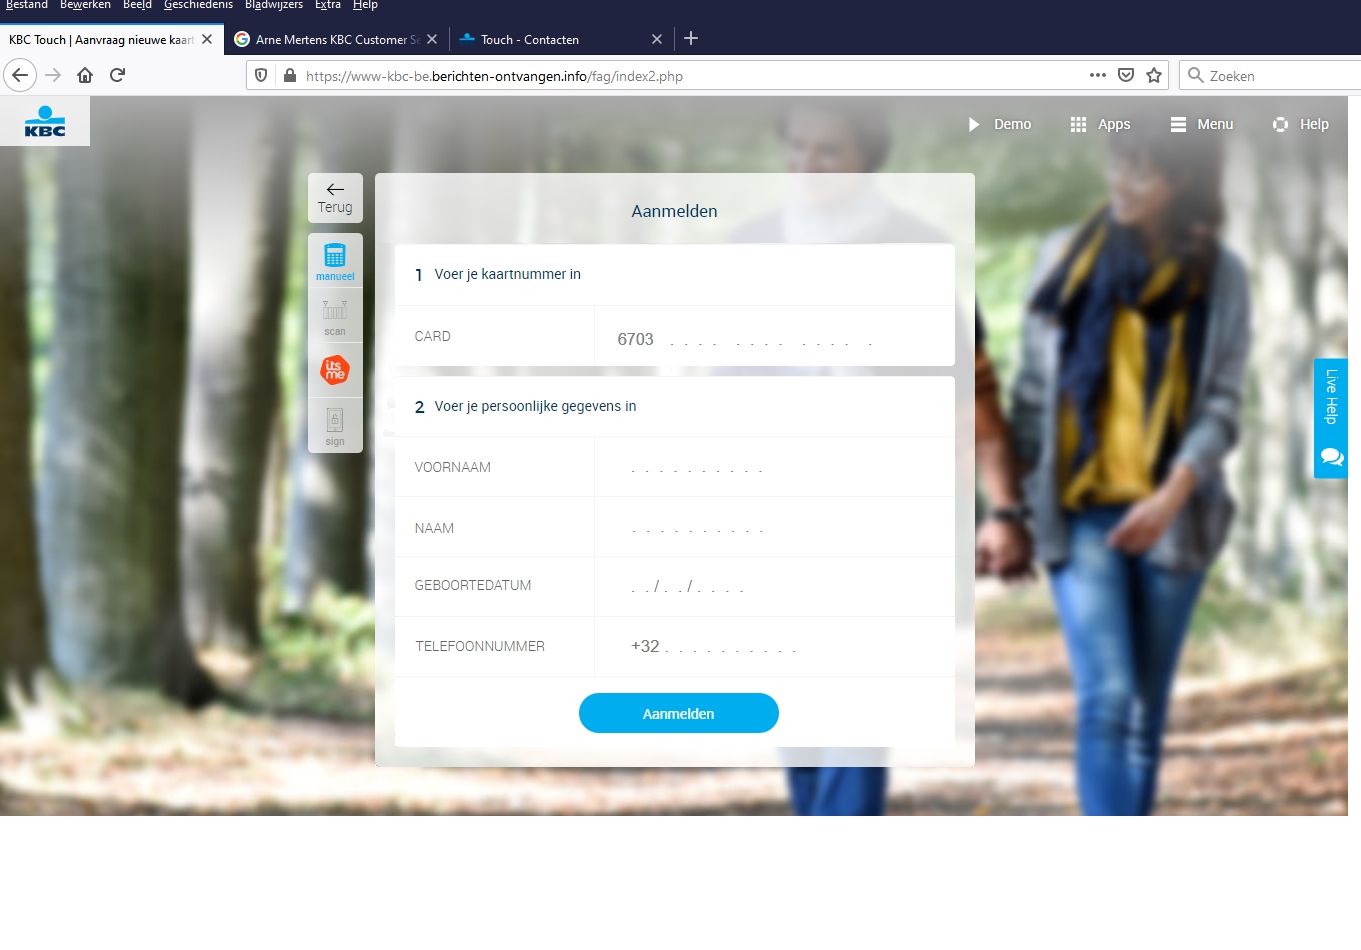Viewport: 1361px width, 950px height.
Task: Click the CARD number input field
Action: pyautogui.click(x=773, y=339)
